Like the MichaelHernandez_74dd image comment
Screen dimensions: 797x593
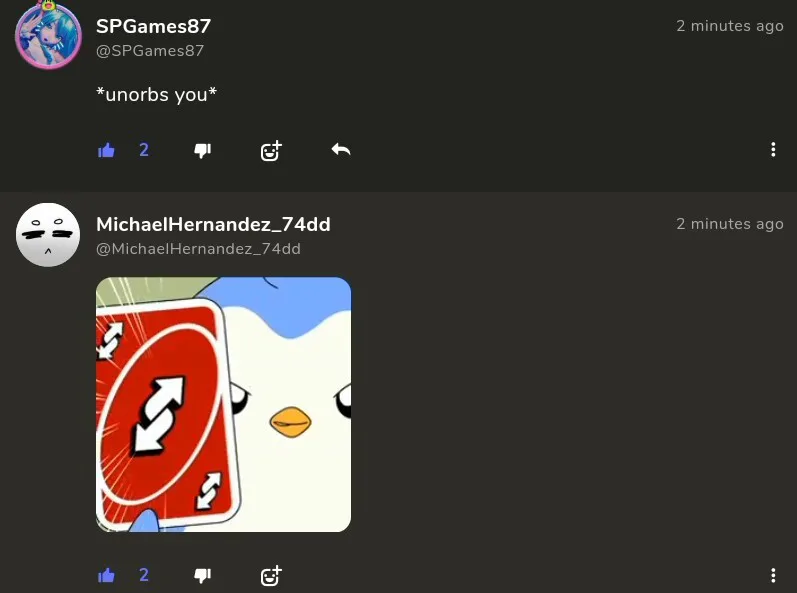click(x=106, y=575)
